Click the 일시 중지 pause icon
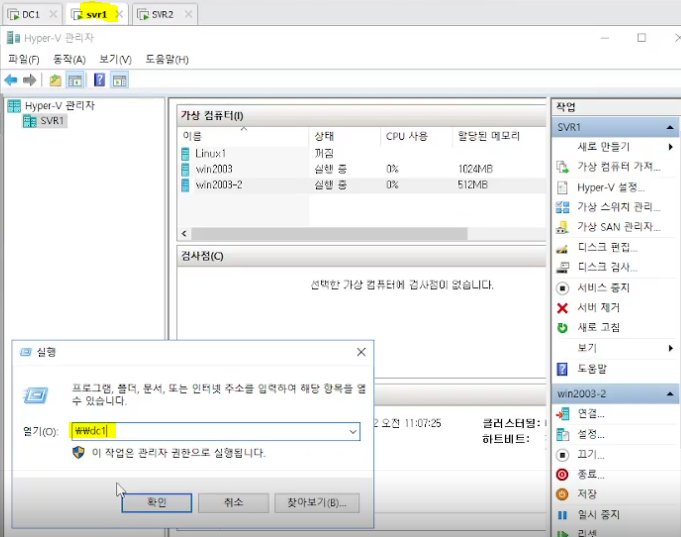 (x=562, y=515)
